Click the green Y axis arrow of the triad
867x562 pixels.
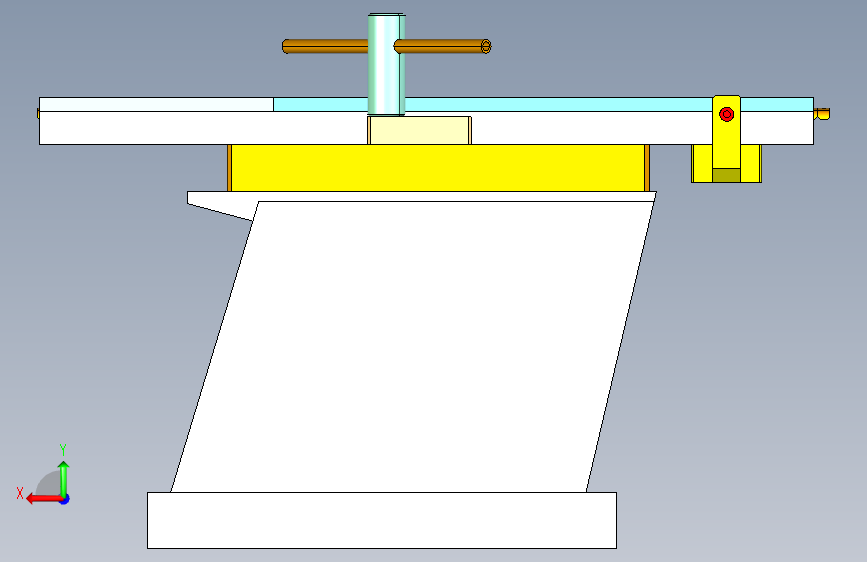64,478
